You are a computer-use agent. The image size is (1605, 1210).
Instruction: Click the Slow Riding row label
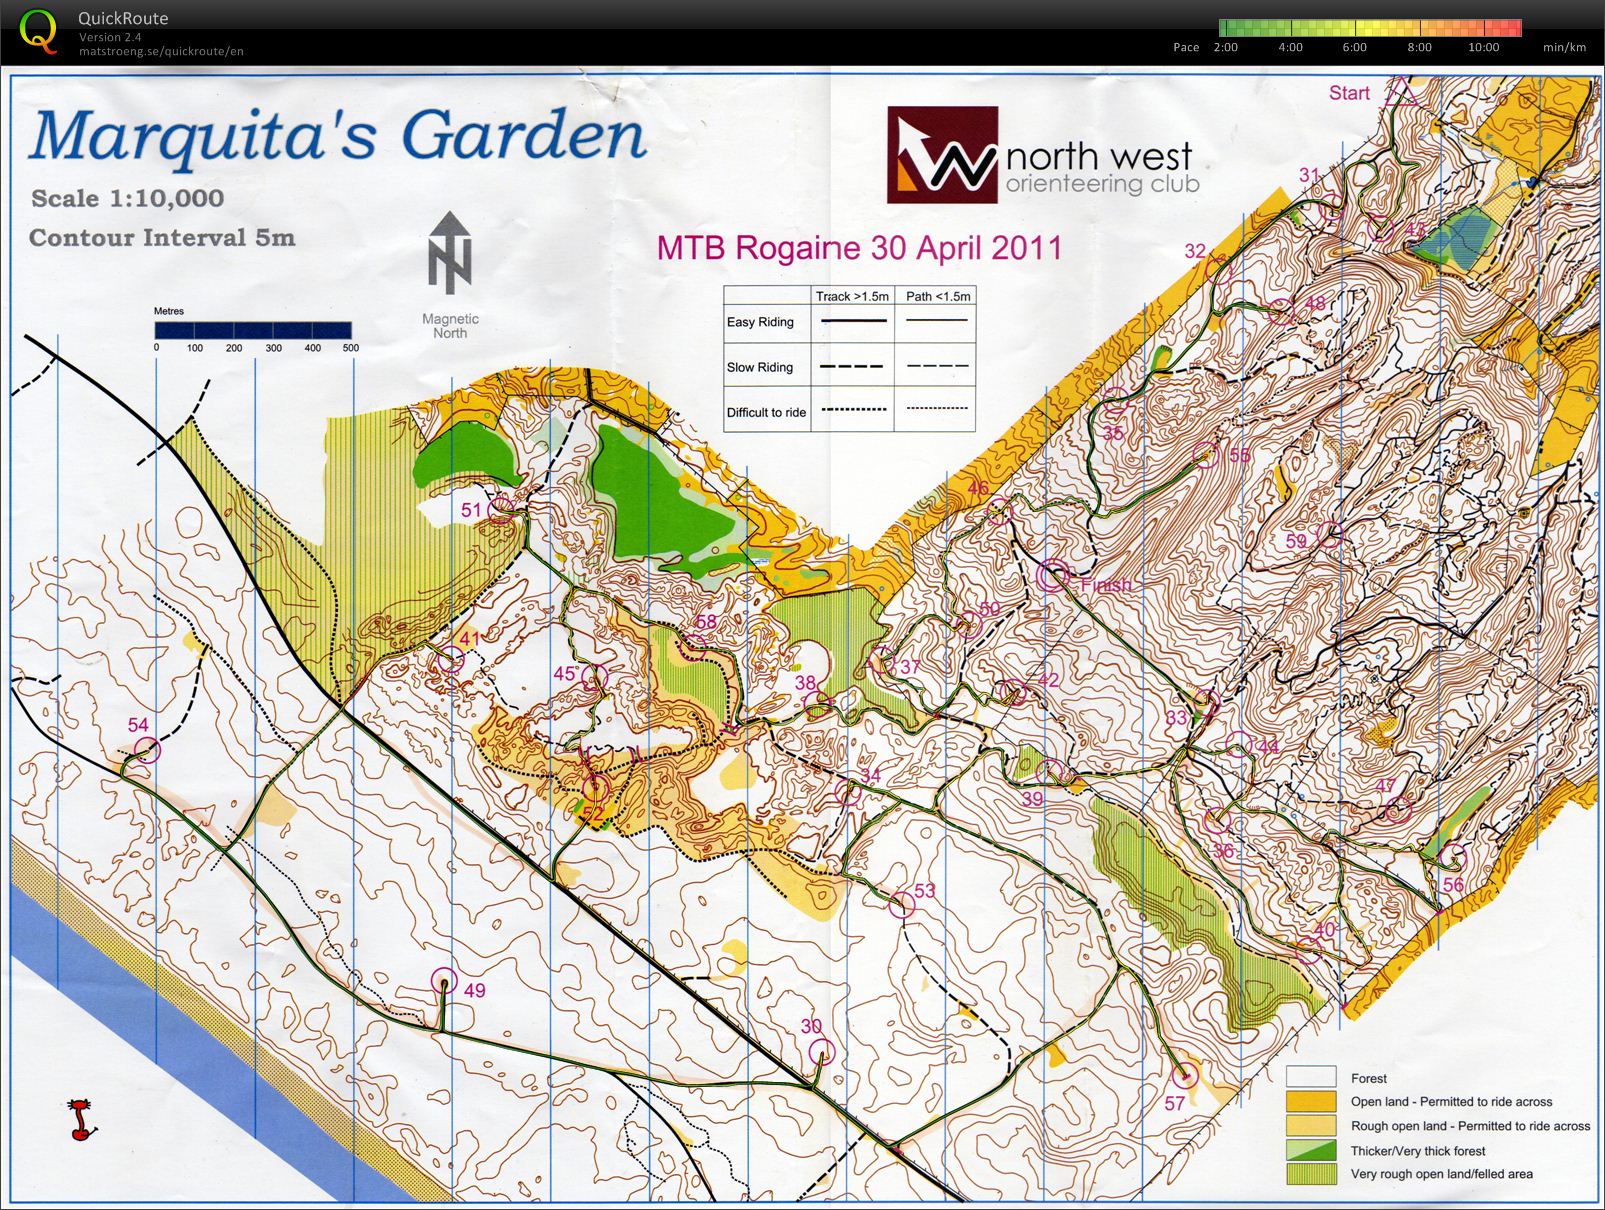point(760,367)
